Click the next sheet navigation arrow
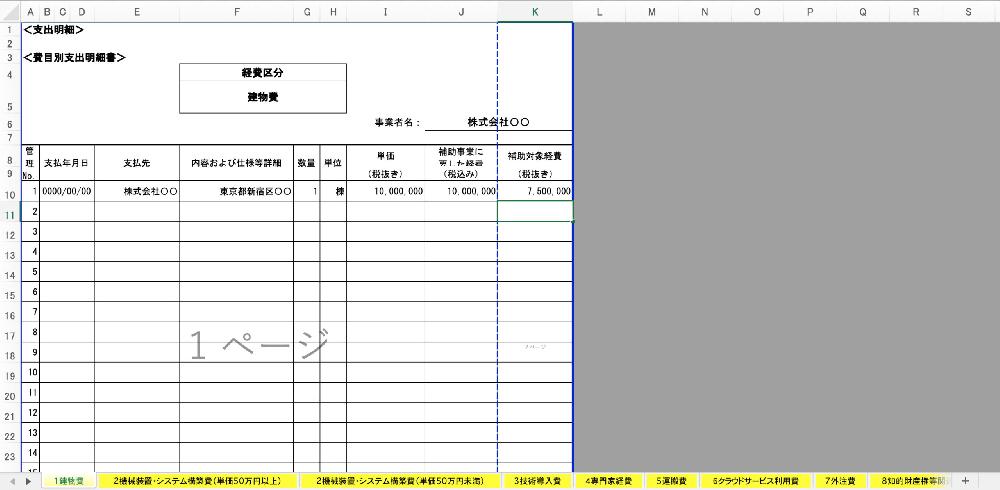This screenshot has height=490, width=1000. (x=28, y=480)
